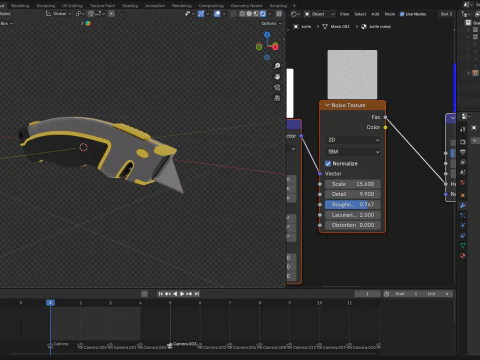Open the node editor View menu
This screenshot has height=360, width=480.
344,14
